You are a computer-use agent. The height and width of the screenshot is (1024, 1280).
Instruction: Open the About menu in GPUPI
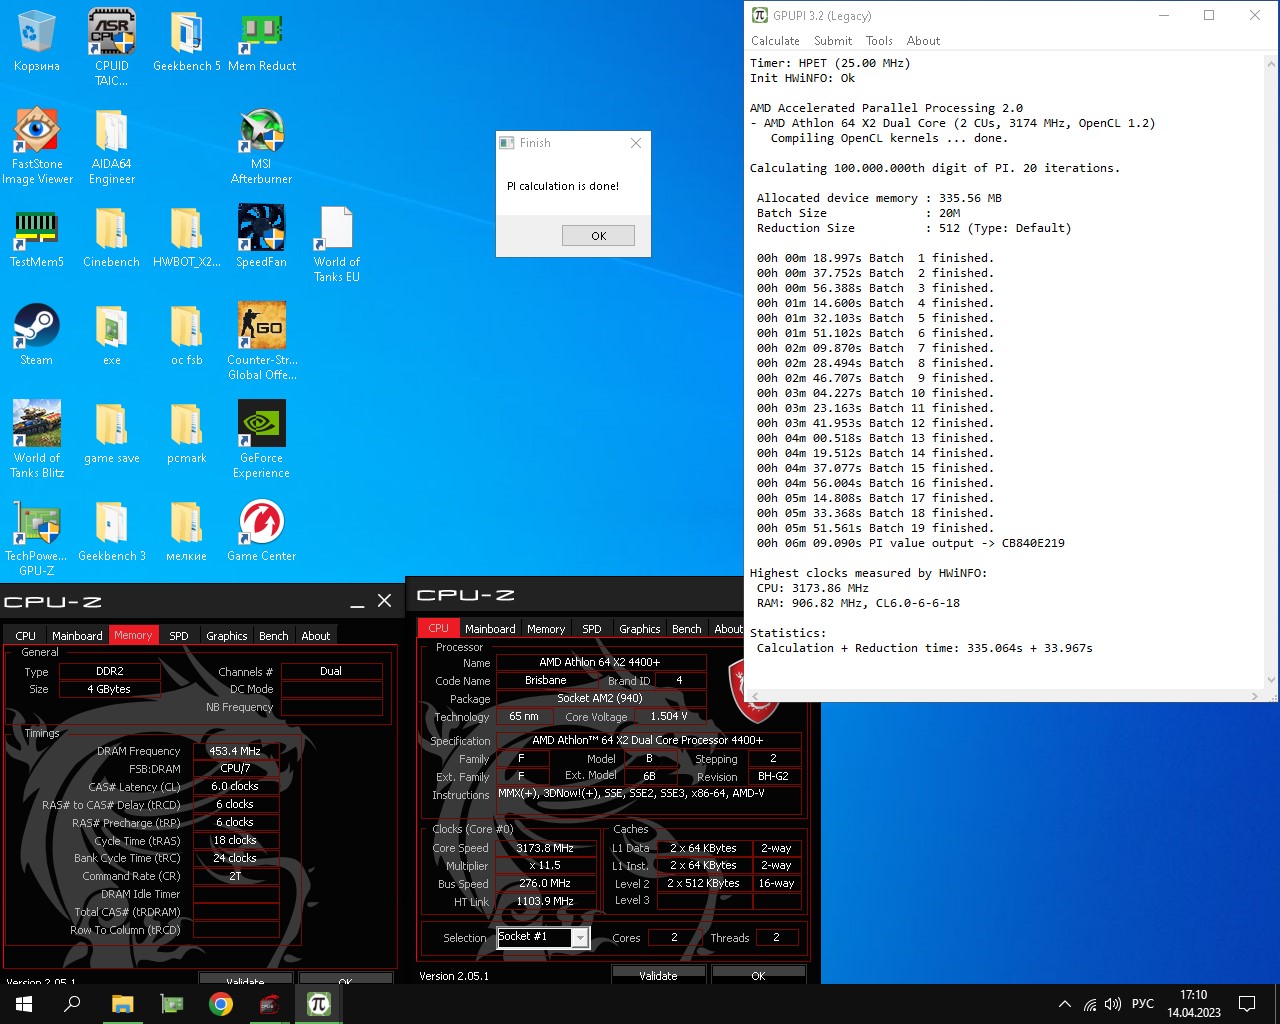pos(923,41)
